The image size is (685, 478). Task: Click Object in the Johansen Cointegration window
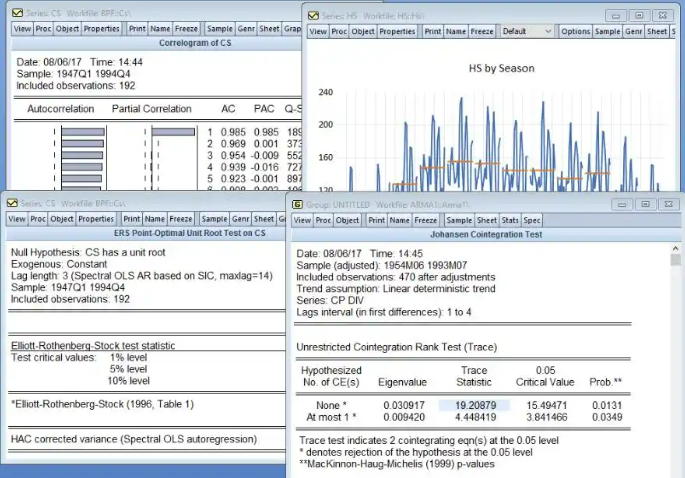[347, 220]
